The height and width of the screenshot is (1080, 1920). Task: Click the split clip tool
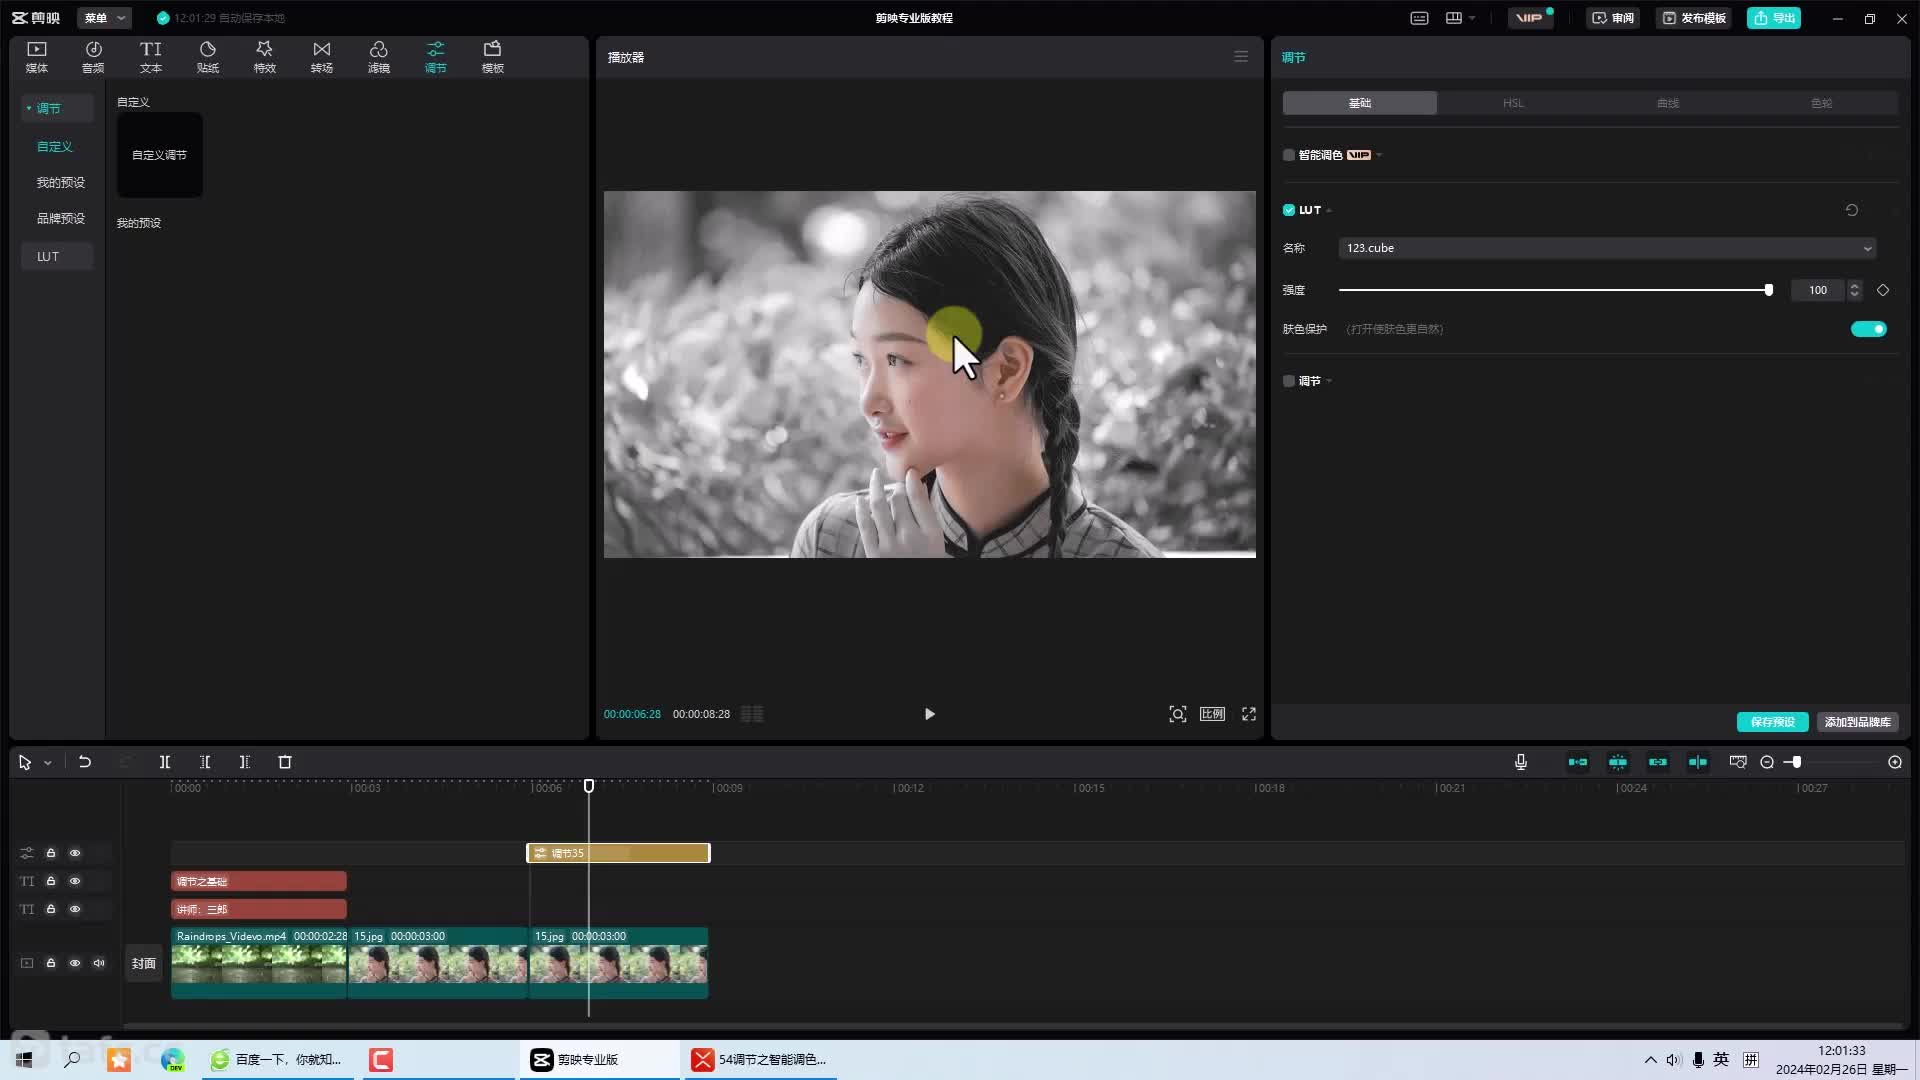(x=165, y=762)
